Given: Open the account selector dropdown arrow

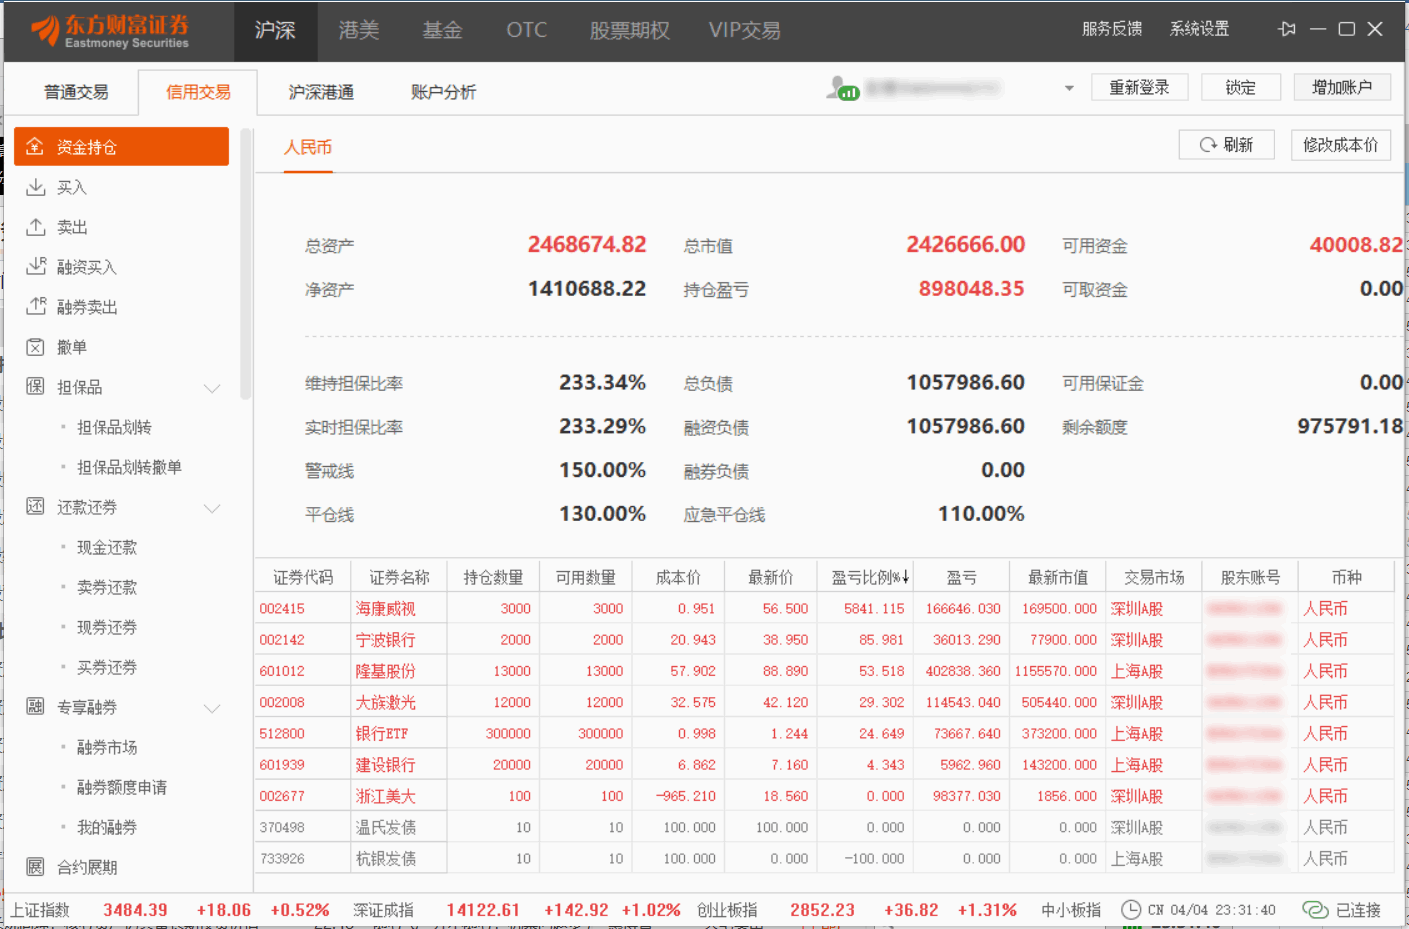Looking at the screenshot, I should coord(1069,88).
